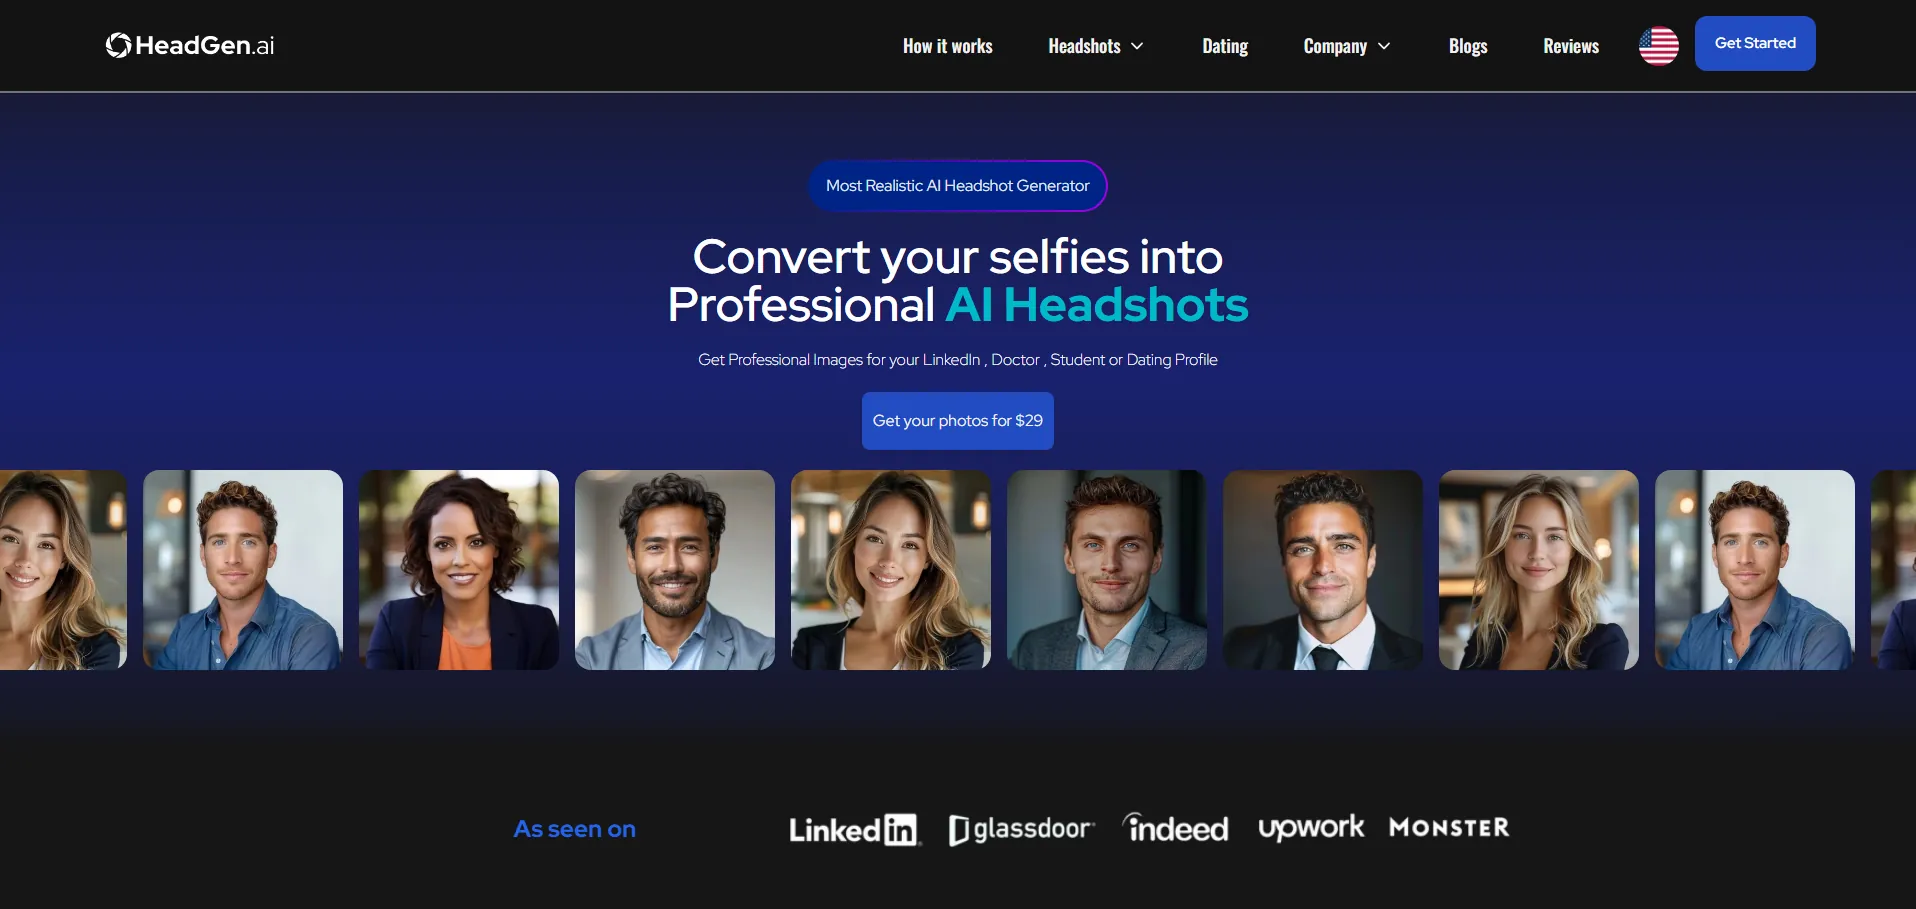Click the HeadGen.ai logo icon

coord(119,45)
